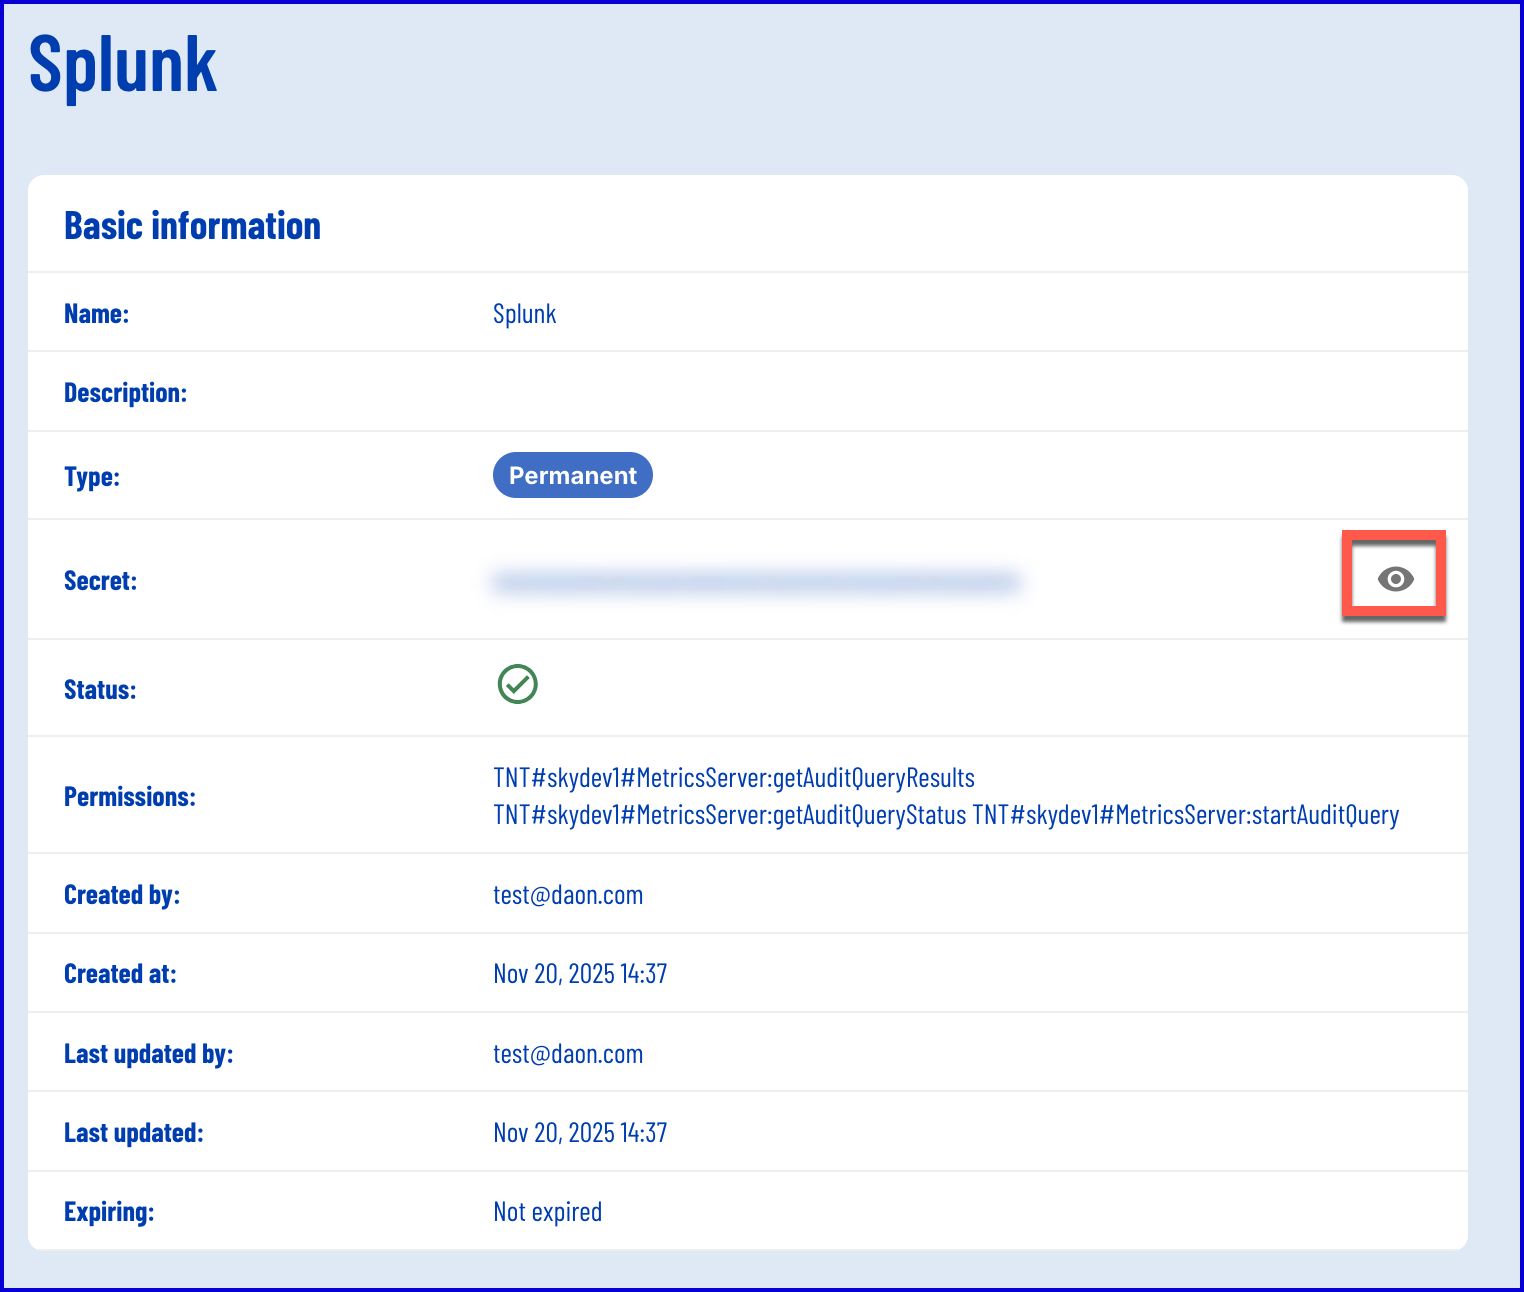Click the Last updated: field label

click(134, 1133)
